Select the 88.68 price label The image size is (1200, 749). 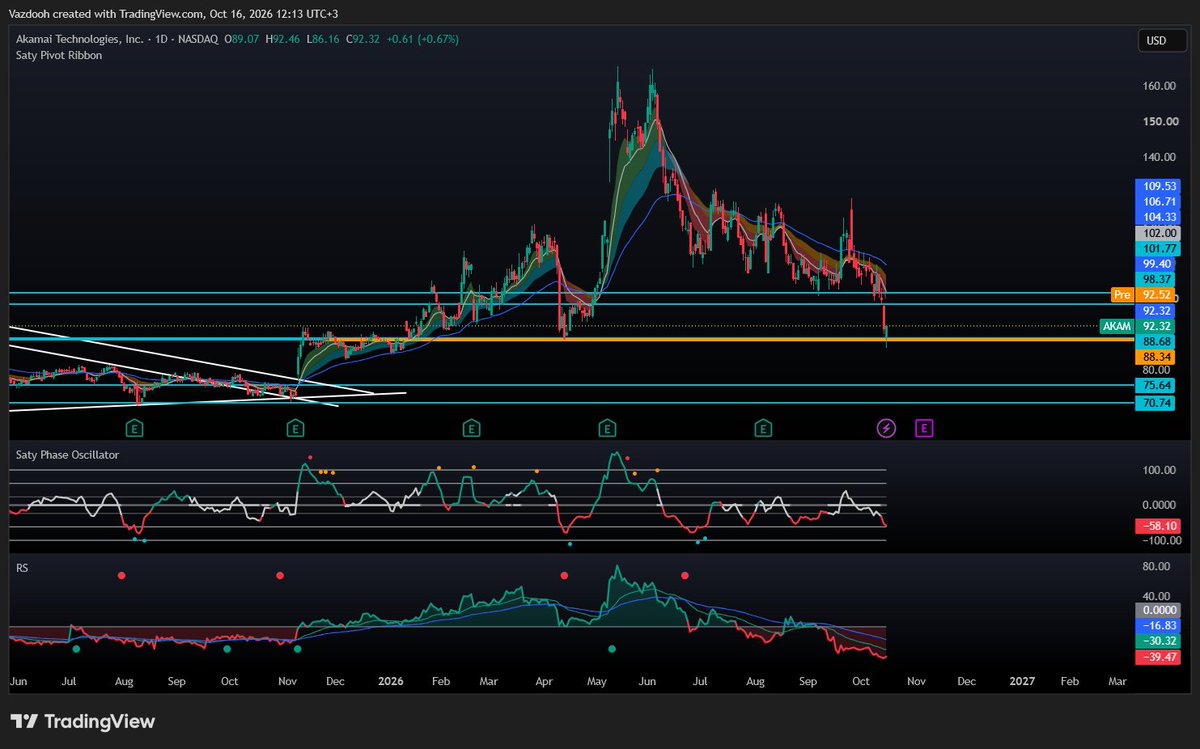[1156, 341]
